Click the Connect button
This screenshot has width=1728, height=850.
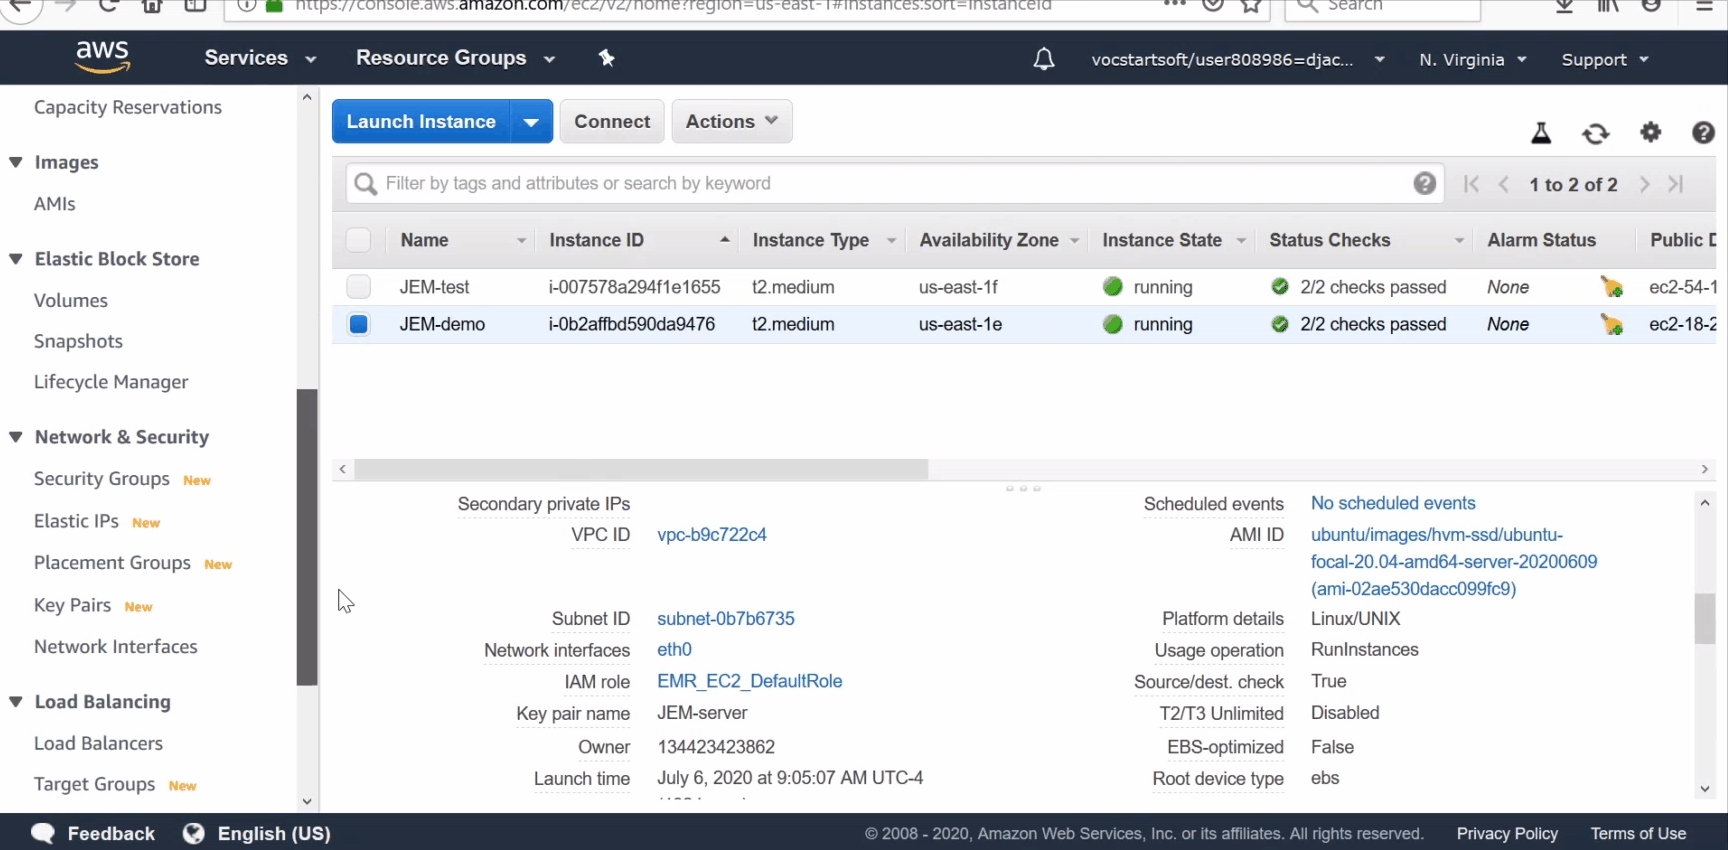point(612,121)
